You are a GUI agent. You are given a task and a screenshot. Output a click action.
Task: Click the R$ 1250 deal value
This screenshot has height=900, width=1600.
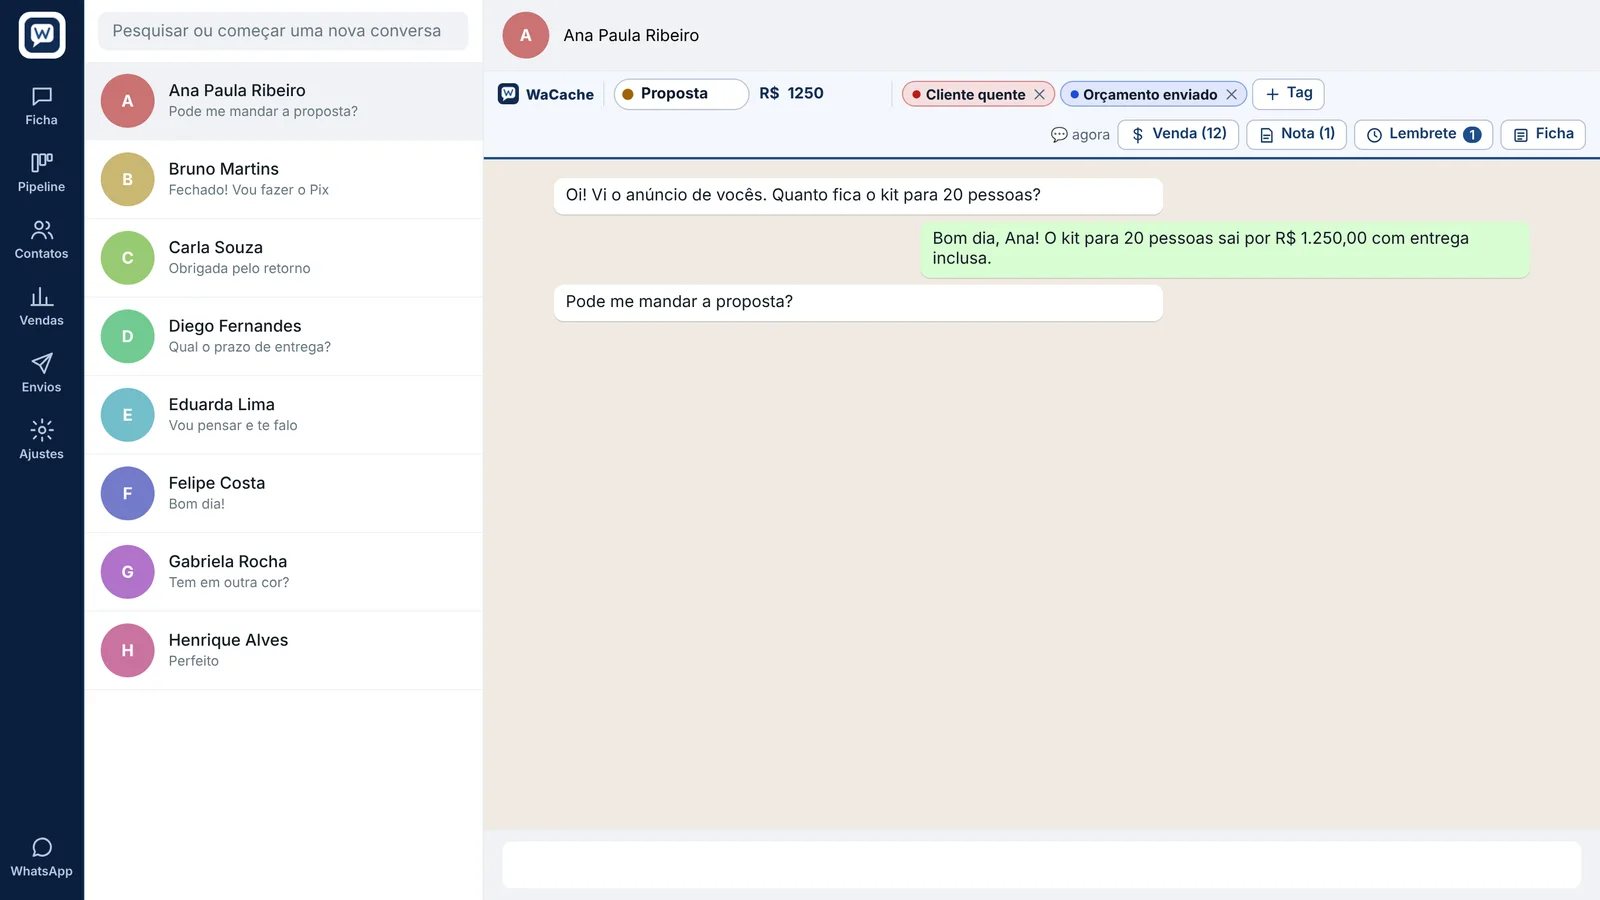(791, 93)
